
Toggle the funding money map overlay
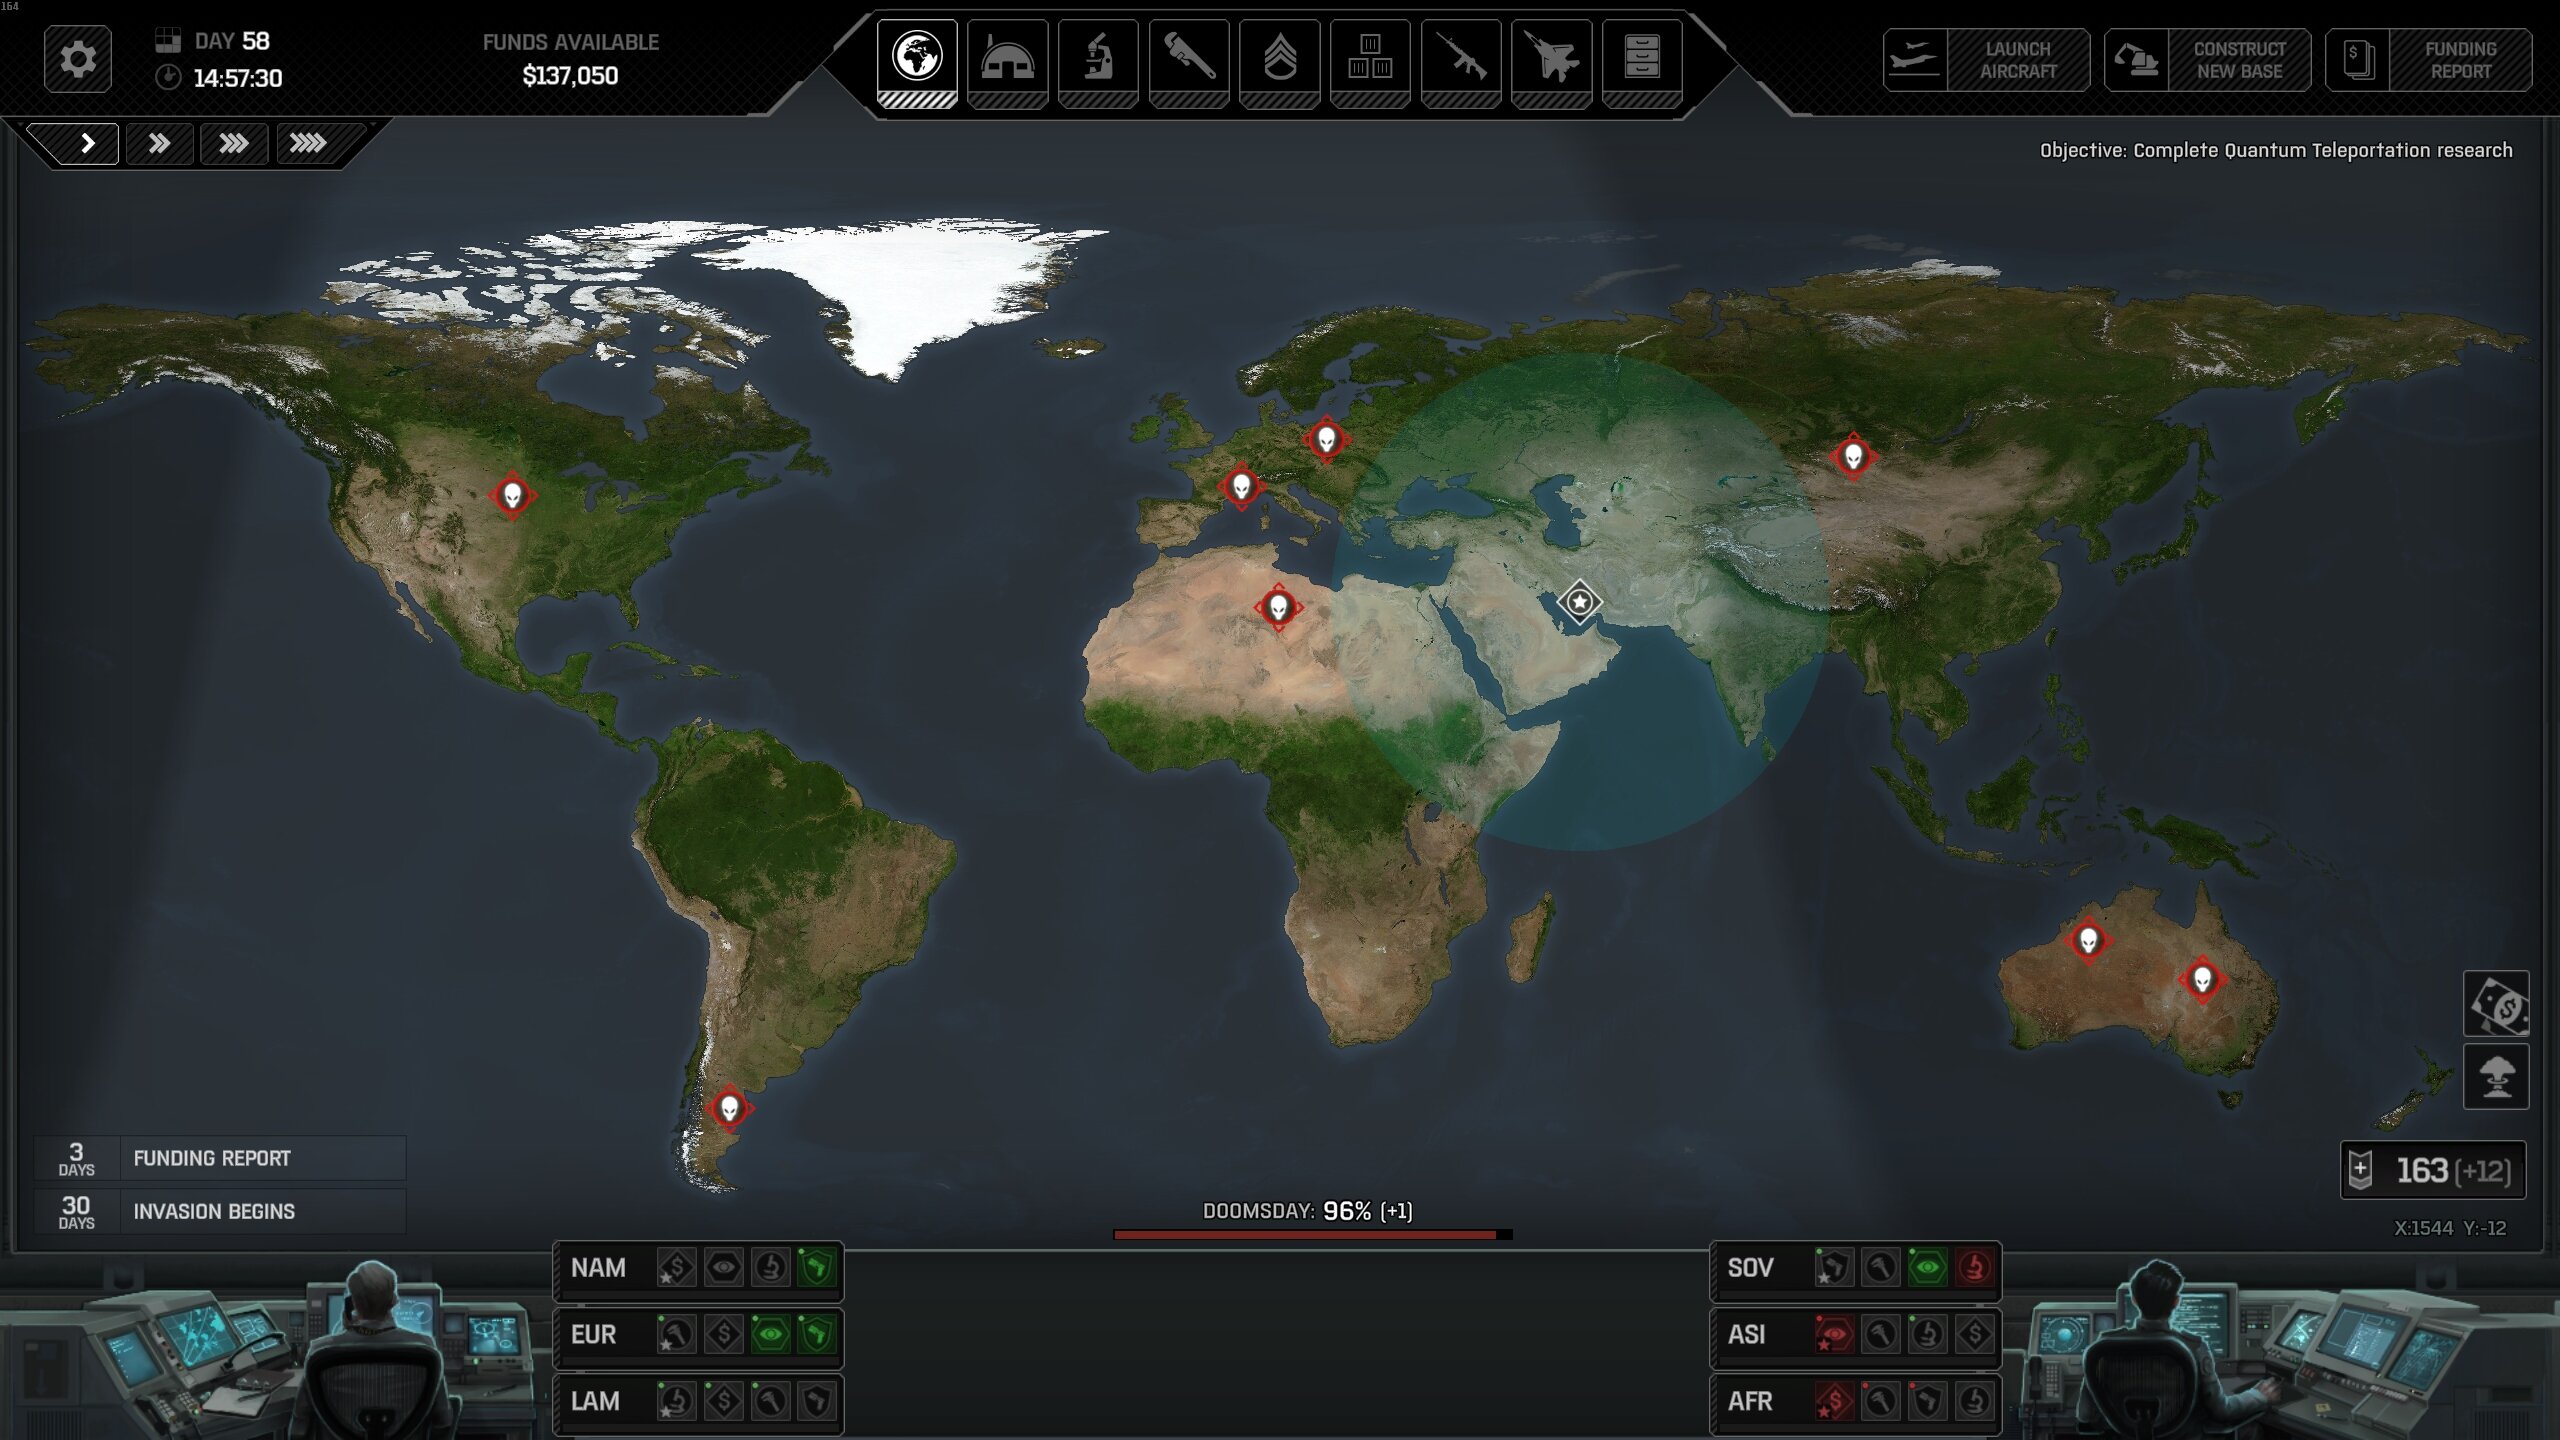2496,1004
